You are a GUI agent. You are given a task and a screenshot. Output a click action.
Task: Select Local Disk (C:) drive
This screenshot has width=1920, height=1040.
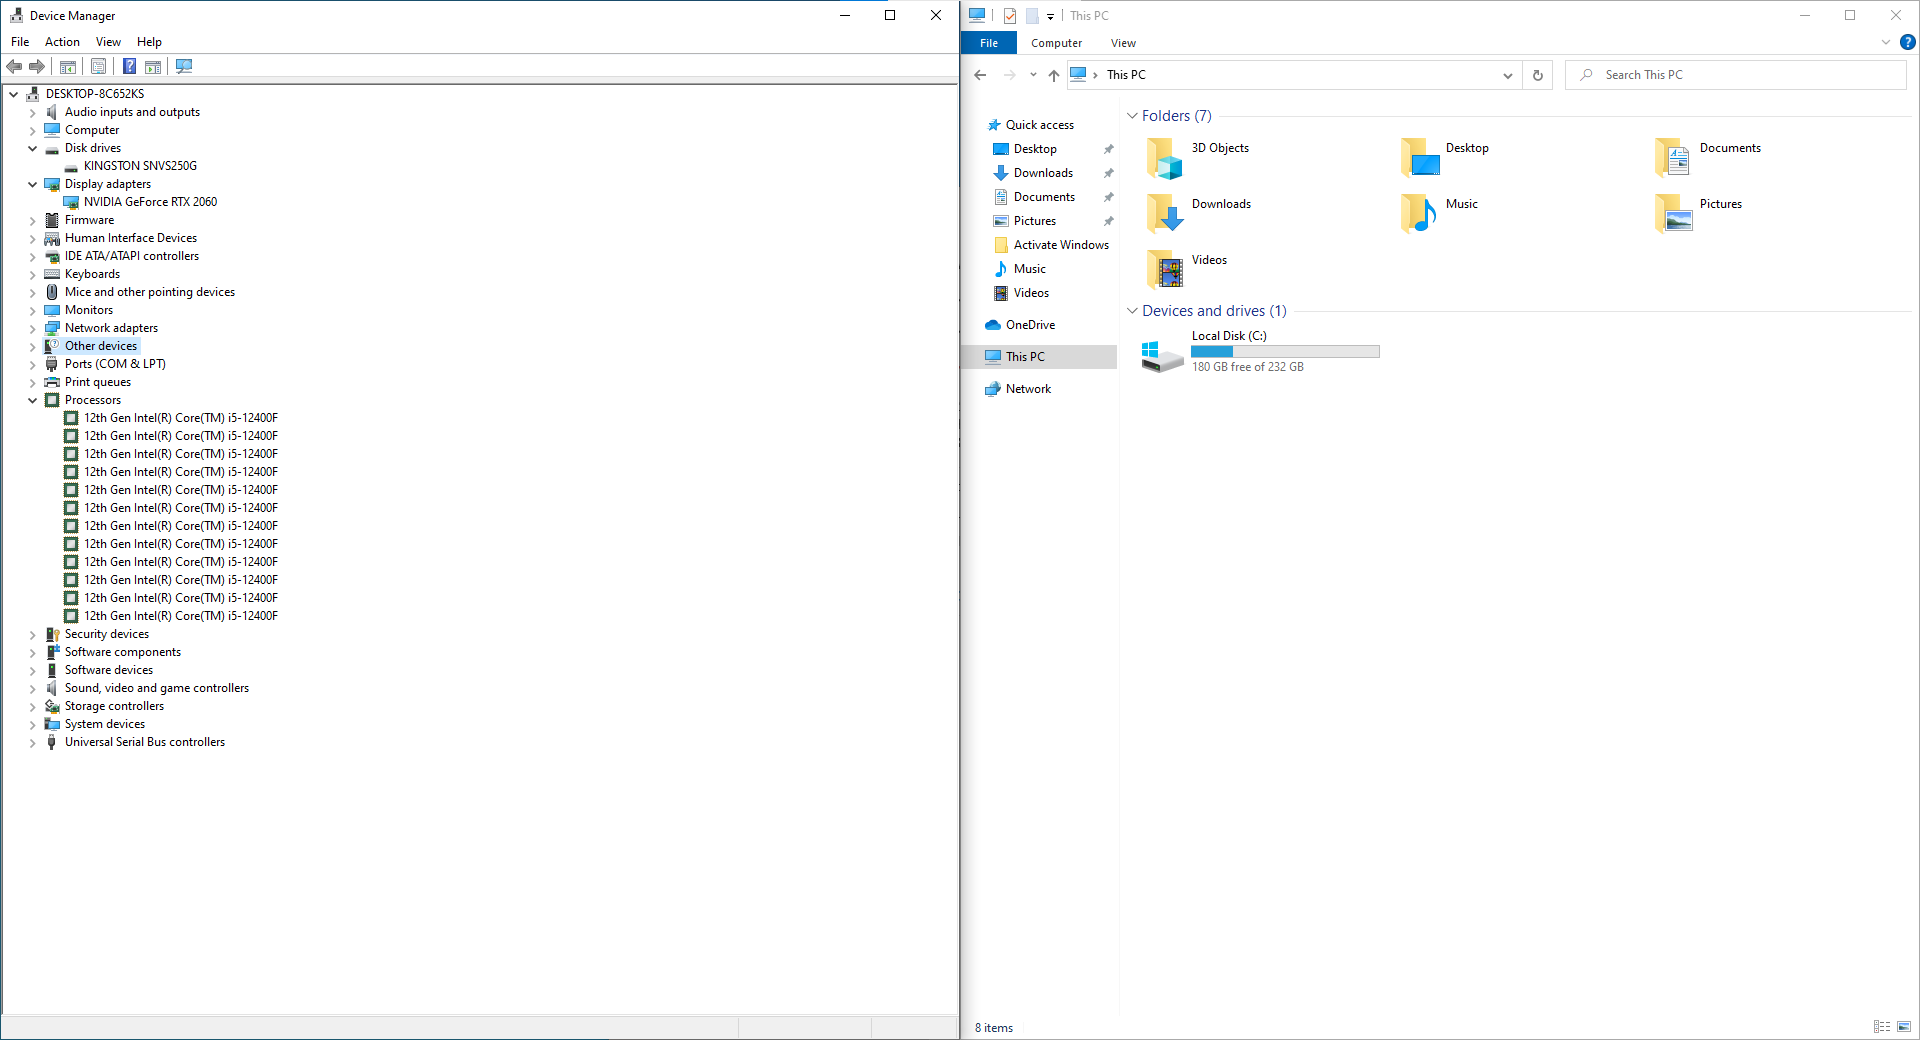[1228, 336]
